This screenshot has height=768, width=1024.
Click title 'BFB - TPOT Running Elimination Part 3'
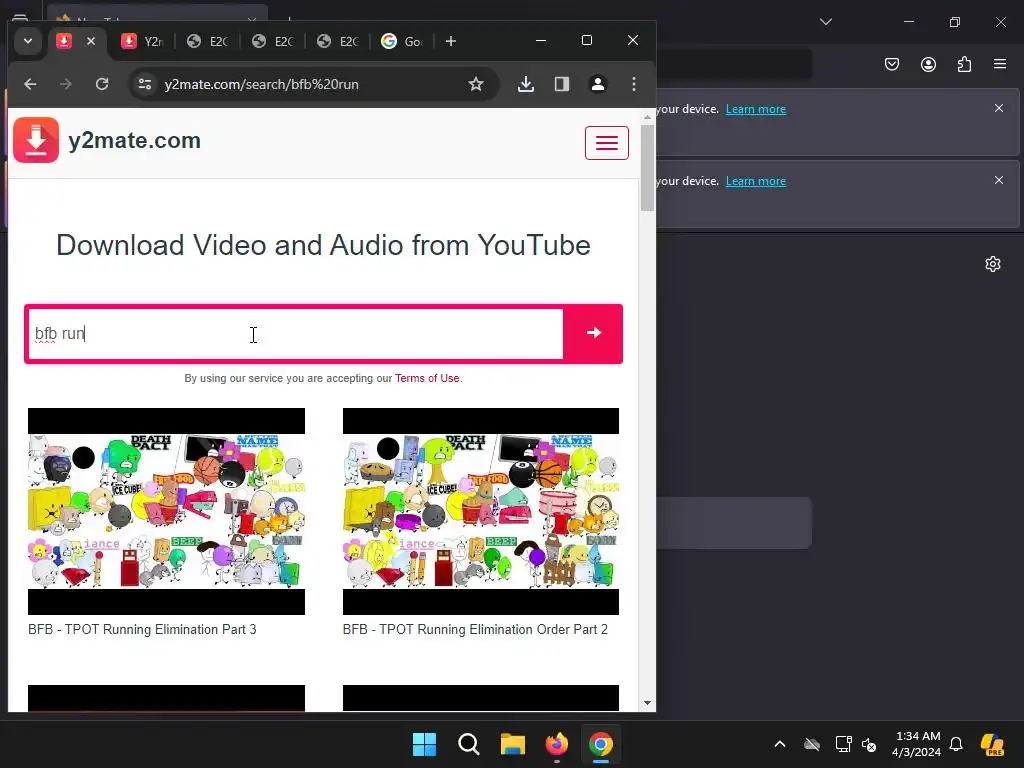[x=142, y=630]
